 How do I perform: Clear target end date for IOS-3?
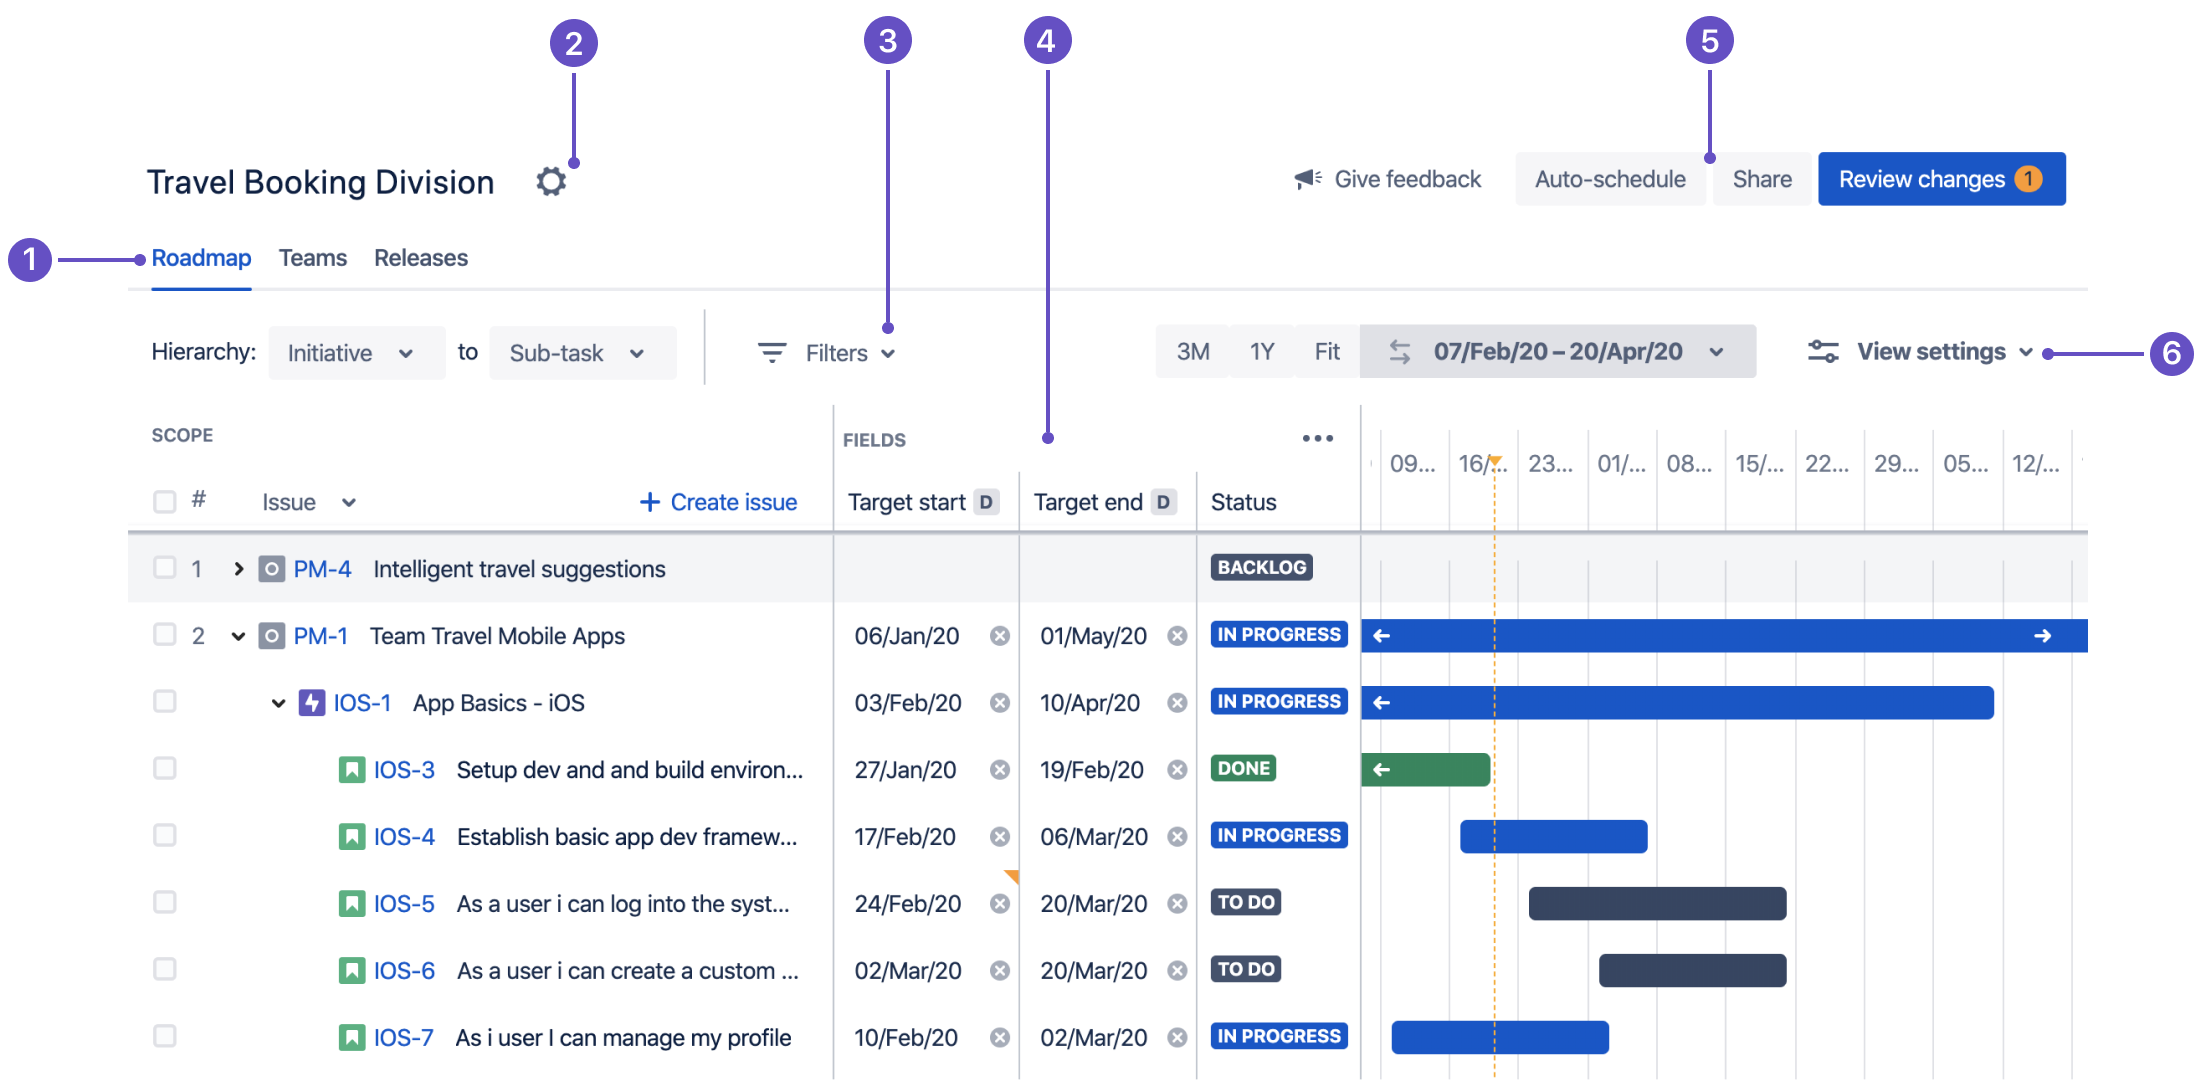pyautogui.click(x=1177, y=770)
